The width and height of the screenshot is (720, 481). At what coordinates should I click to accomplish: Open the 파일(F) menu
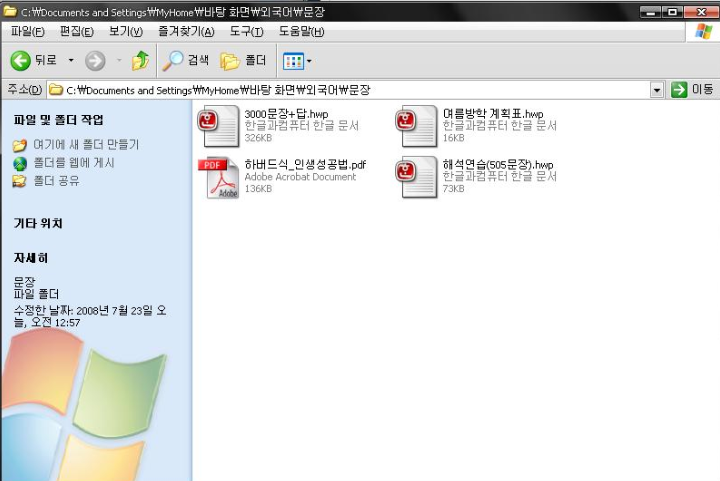tap(28, 32)
